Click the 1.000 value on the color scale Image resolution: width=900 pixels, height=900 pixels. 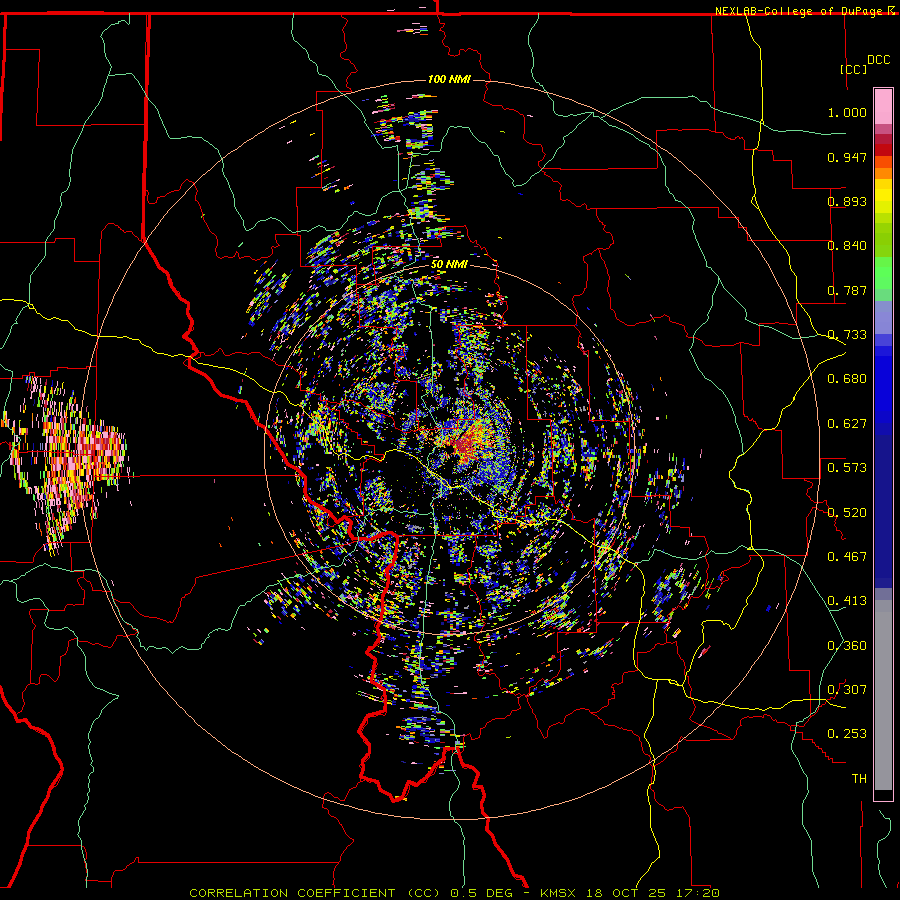[847, 112]
